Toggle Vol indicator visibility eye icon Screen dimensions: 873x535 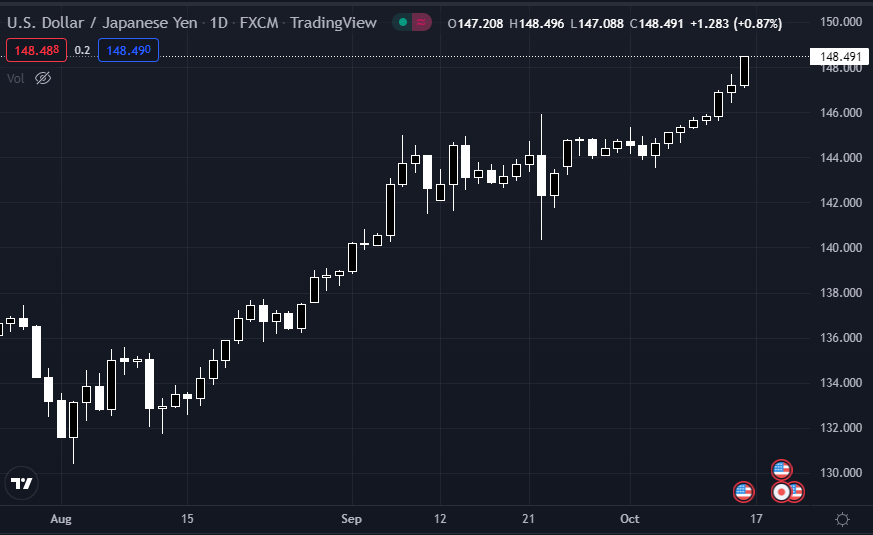[43, 78]
